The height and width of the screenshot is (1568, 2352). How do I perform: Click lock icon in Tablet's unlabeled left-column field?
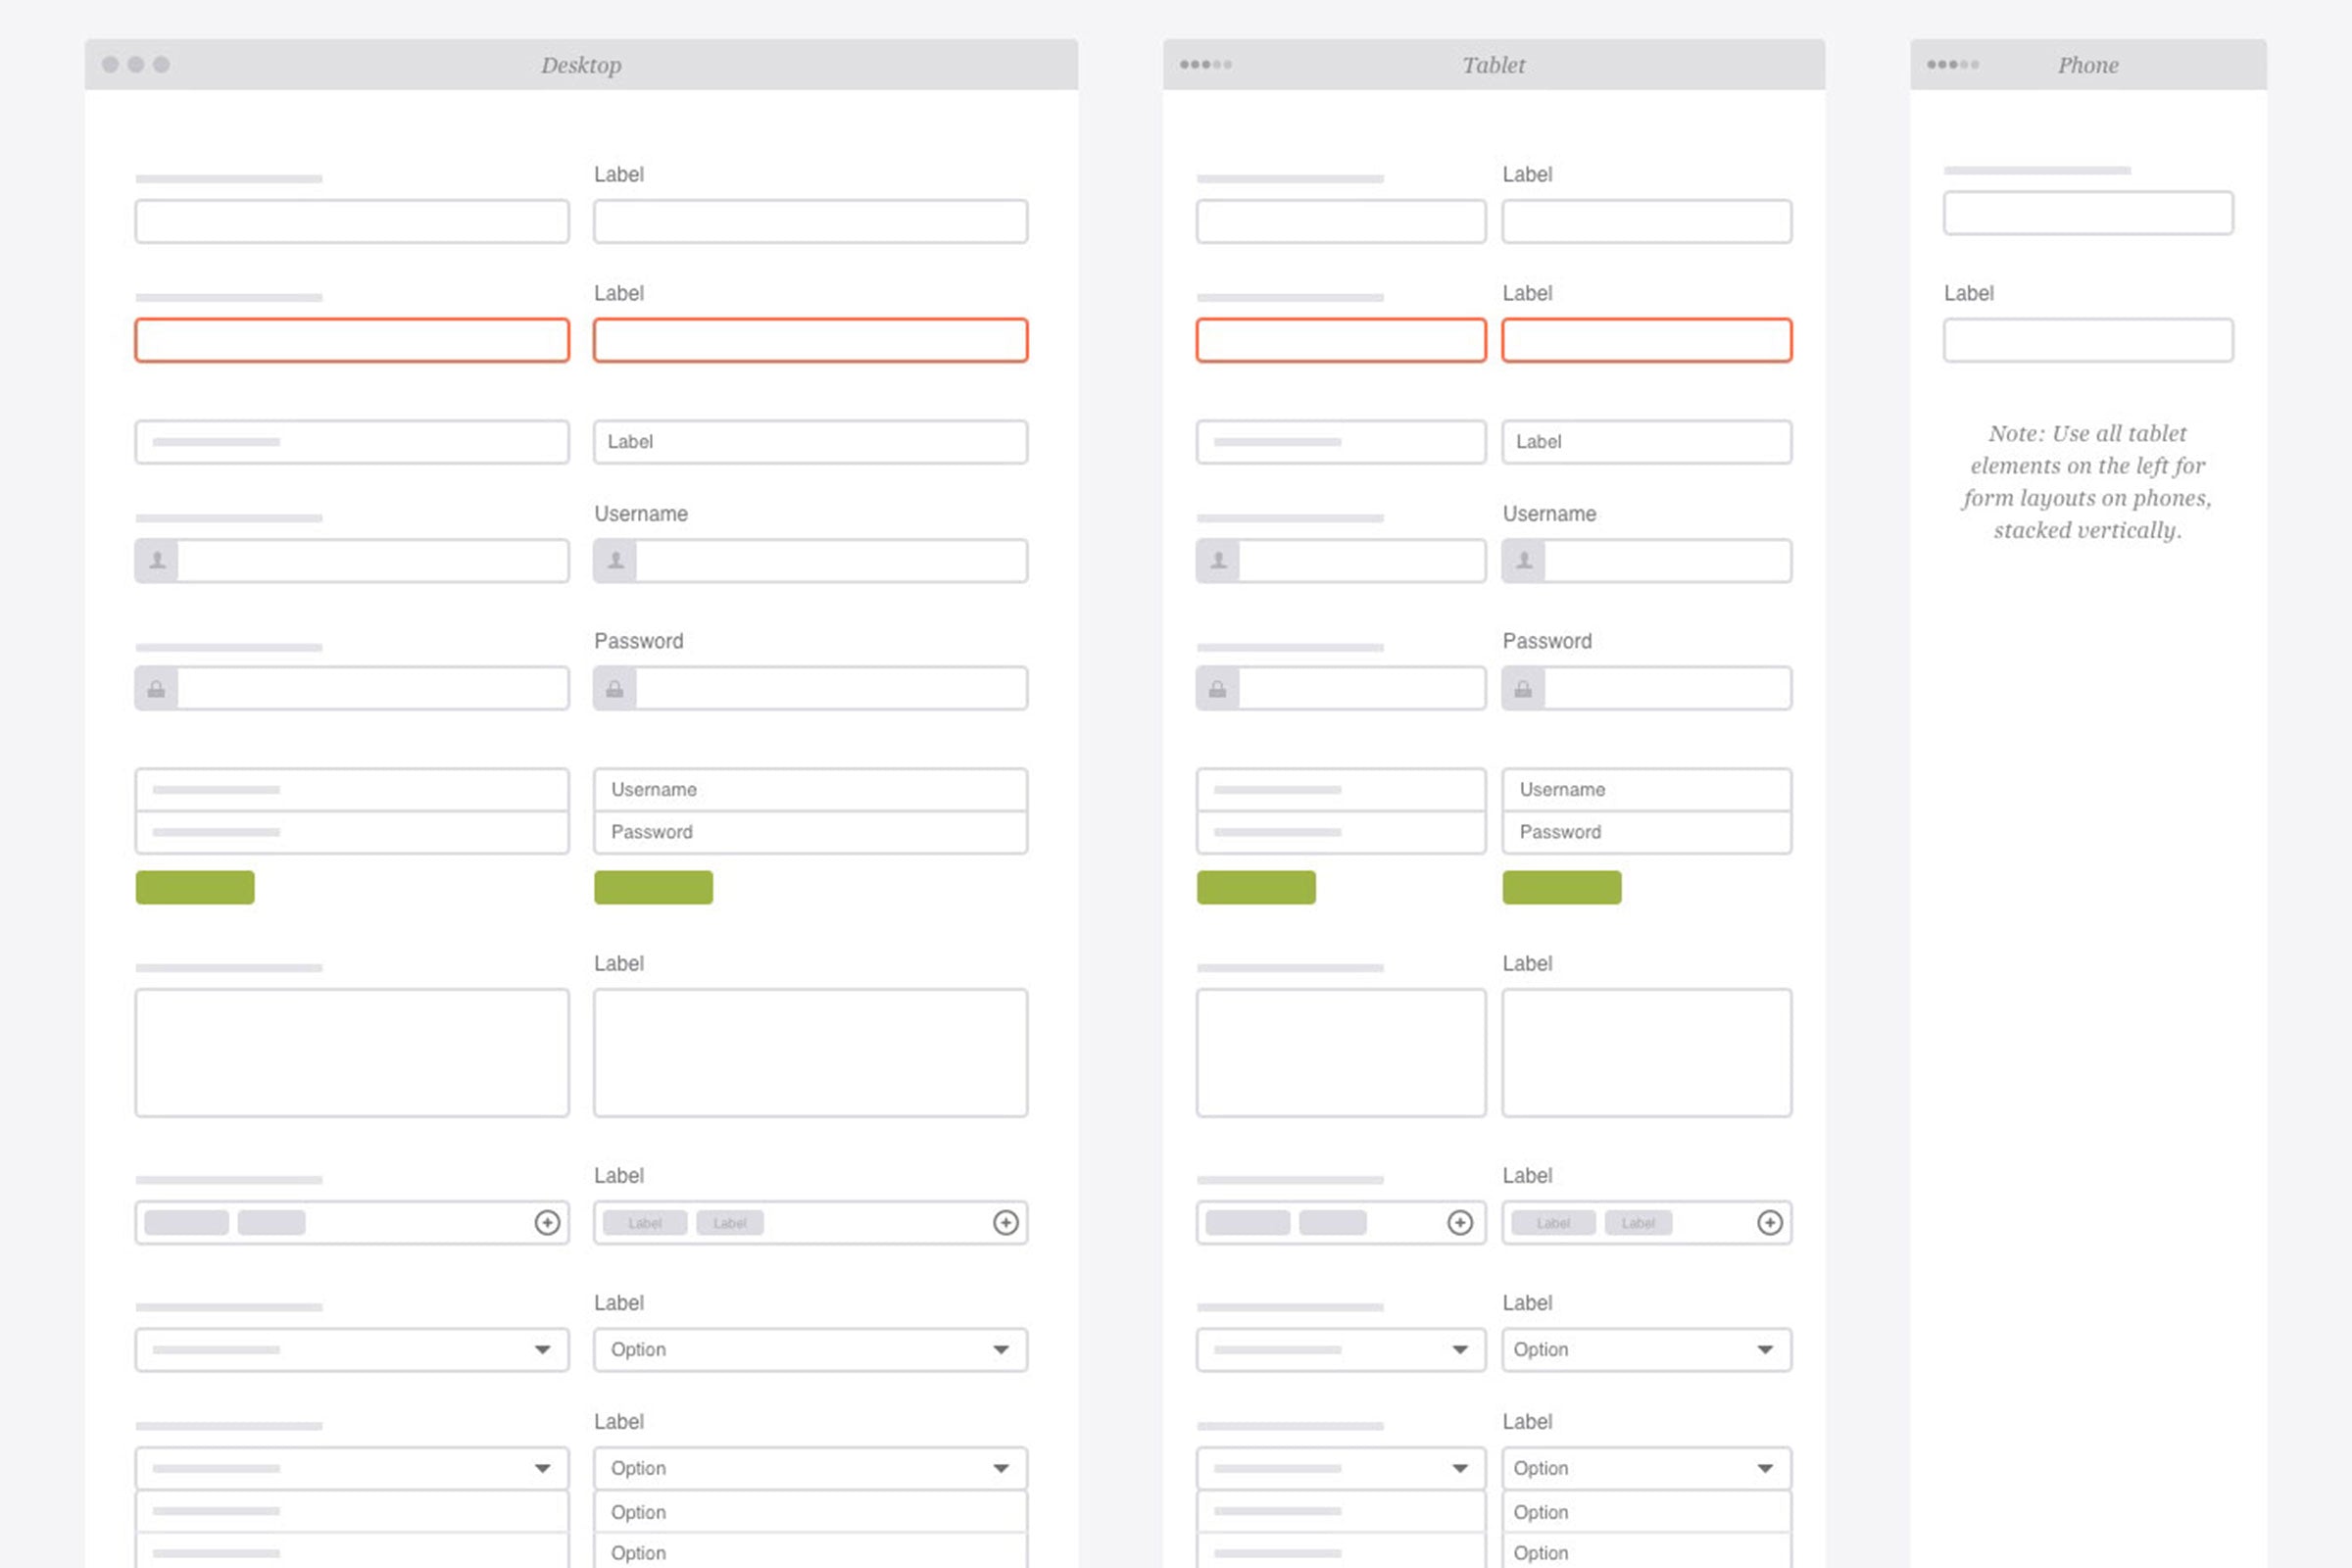1218,689
